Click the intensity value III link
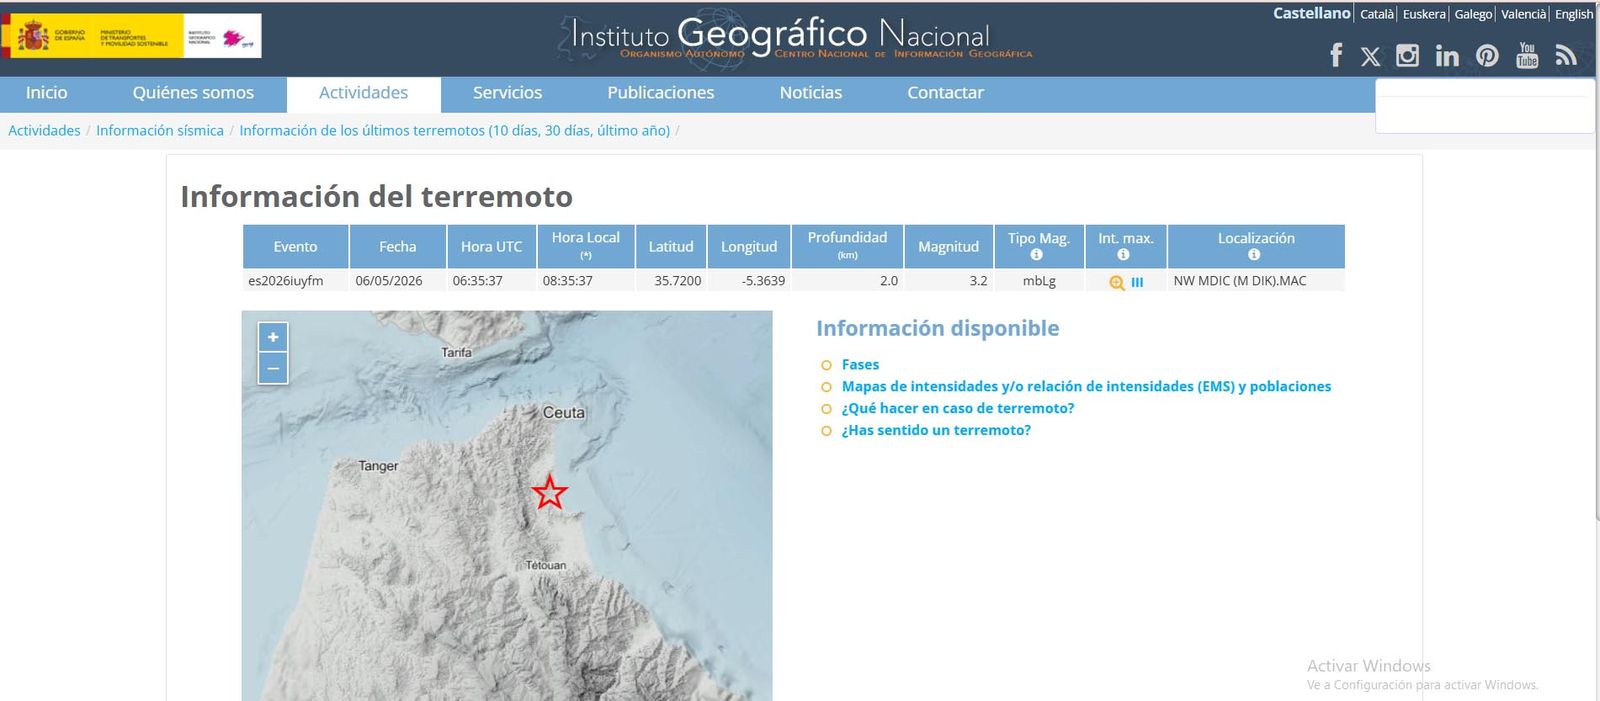 coord(1137,283)
